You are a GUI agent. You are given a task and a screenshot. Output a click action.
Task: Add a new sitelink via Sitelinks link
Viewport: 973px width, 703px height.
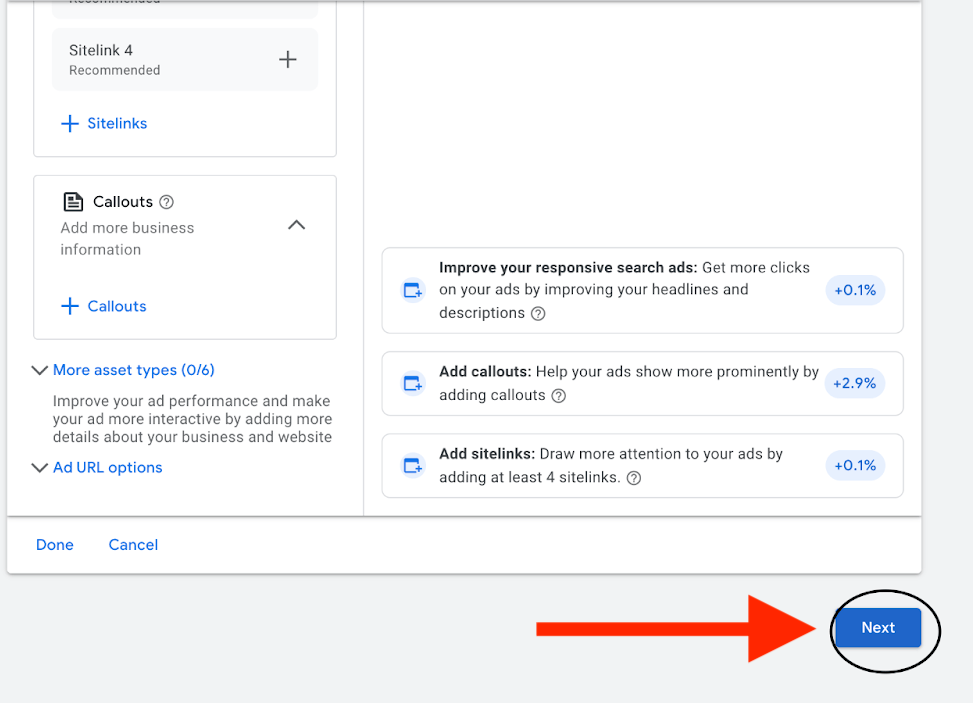coord(104,124)
